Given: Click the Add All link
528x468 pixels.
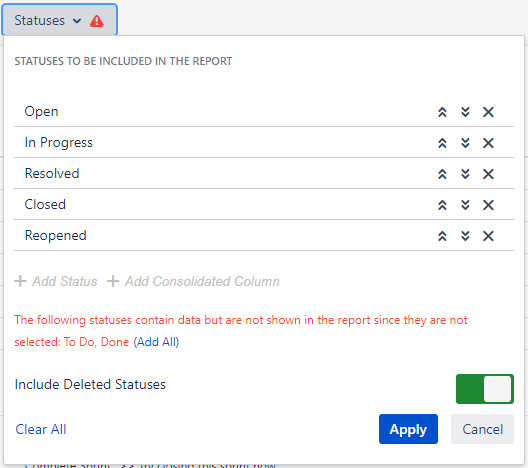Looking at the screenshot, I should 156,342.
